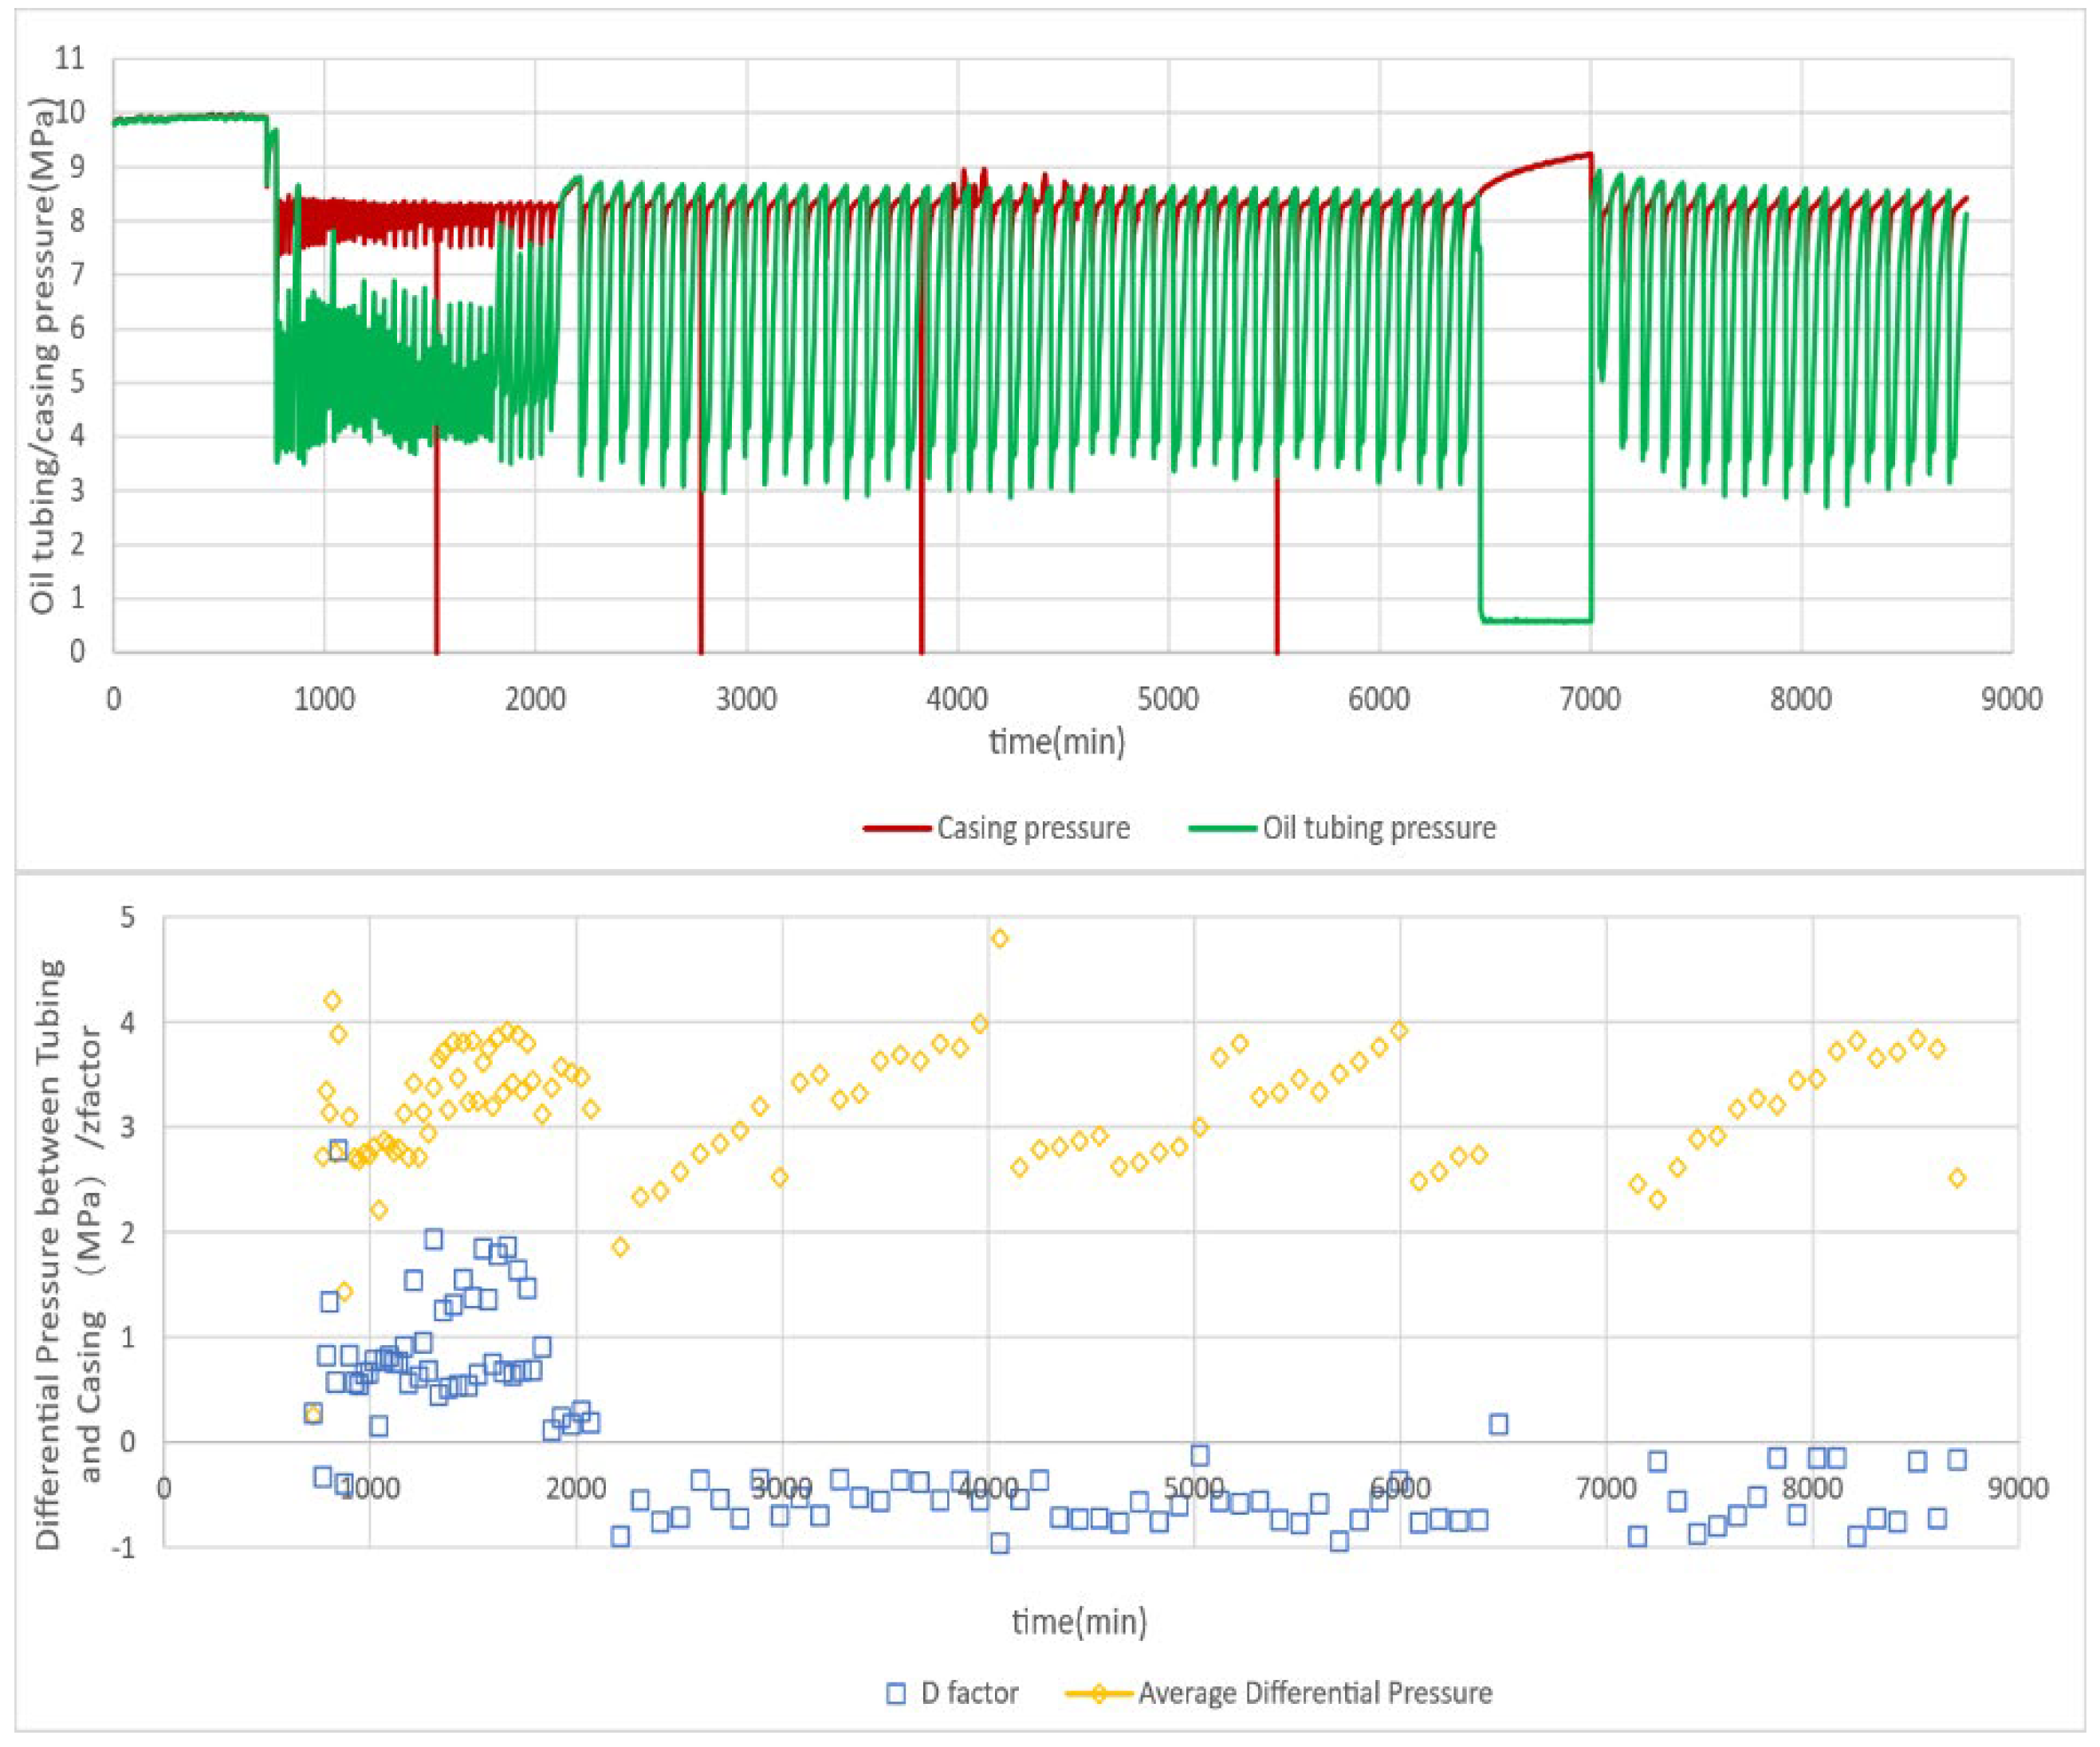Click the green Oil tubing pressure legend line
2100x1747 pixels.
click(1222, 828)
